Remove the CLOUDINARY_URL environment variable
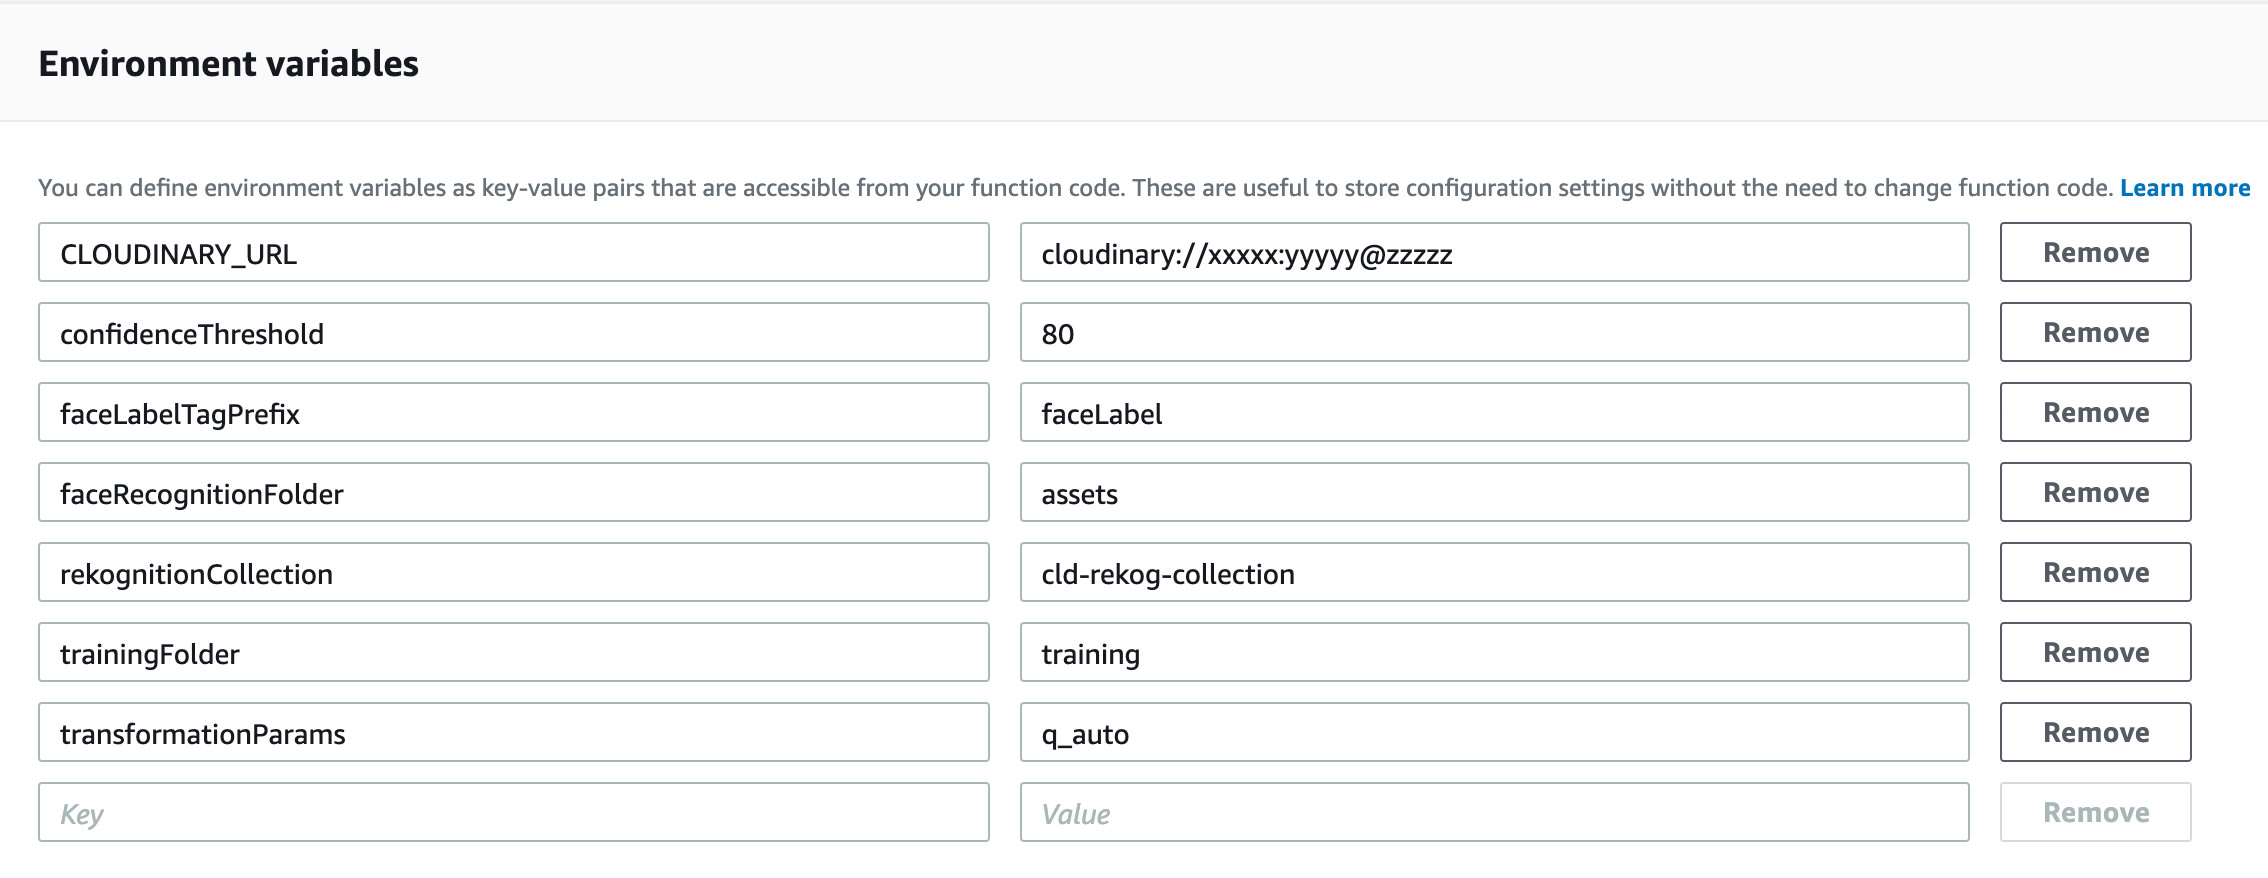 coord(2095,252)
